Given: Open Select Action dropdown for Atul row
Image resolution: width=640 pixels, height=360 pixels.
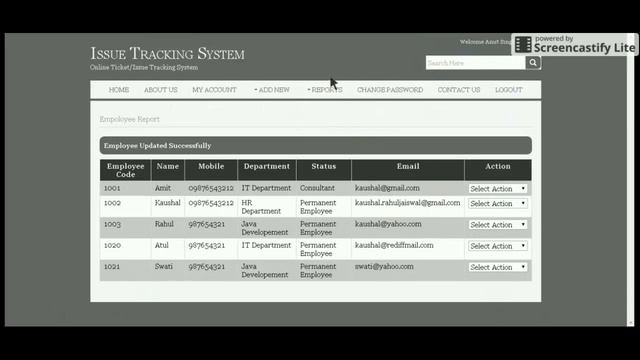Looking at the screenshot, I should tap(498, 246).
